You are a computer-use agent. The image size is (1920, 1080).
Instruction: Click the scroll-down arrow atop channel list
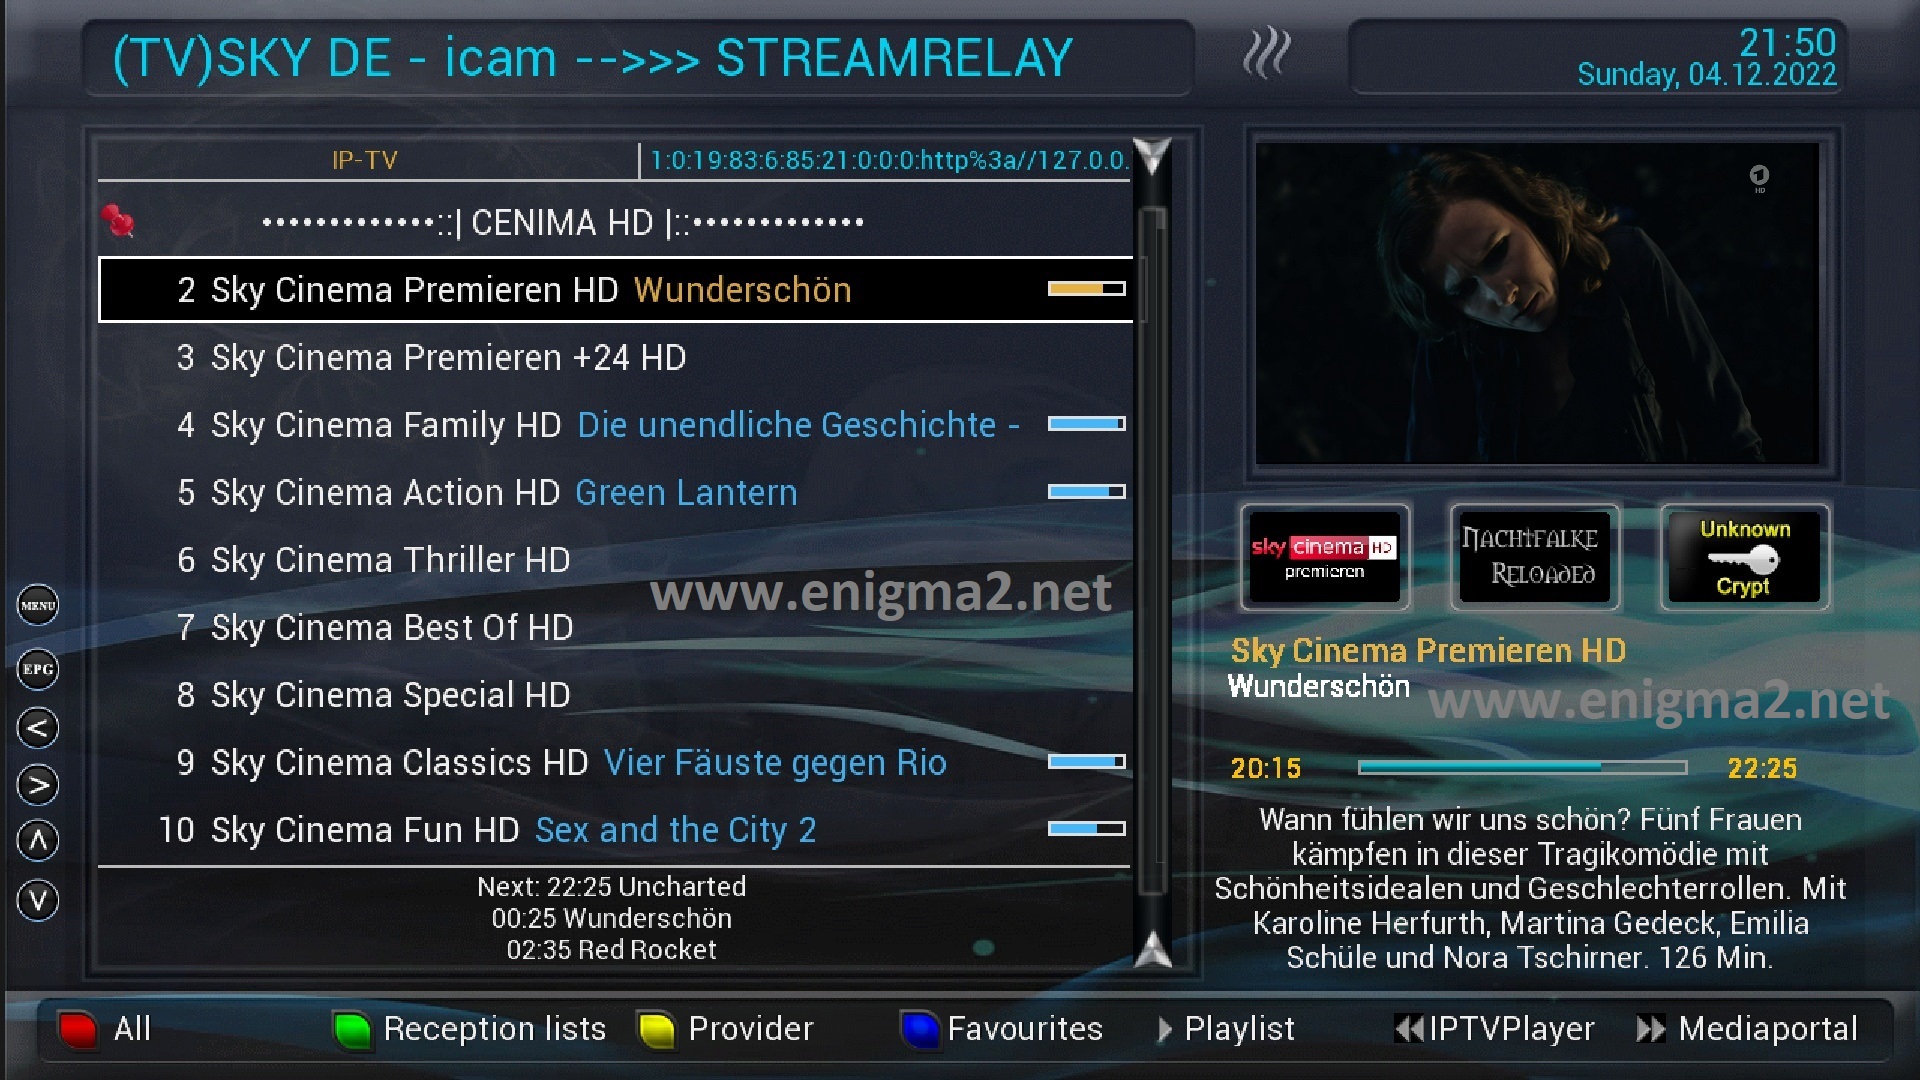coord(1153,156)
